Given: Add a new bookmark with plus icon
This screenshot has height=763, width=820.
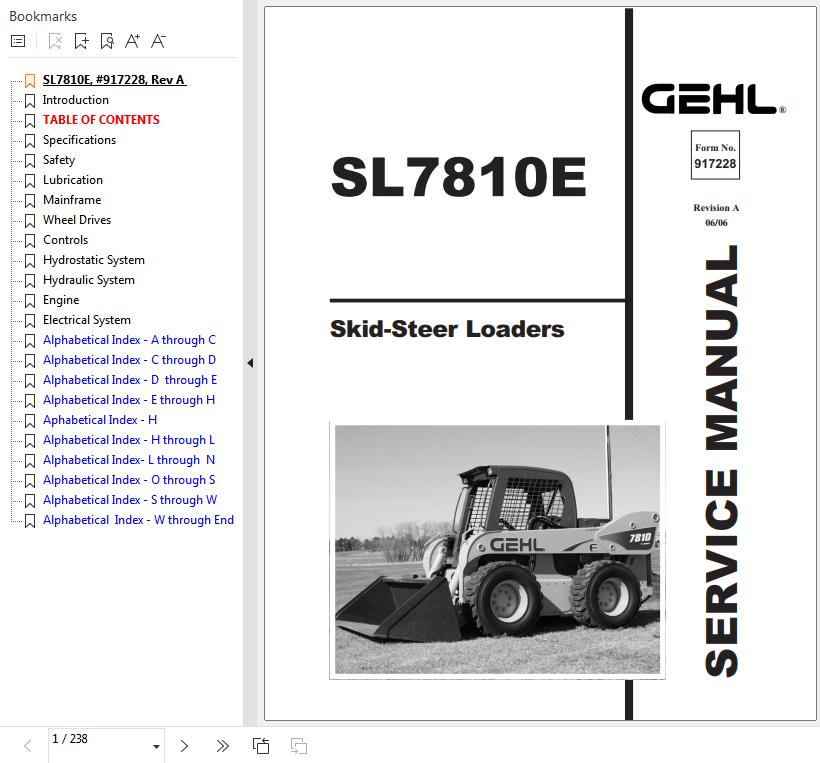Looking at the screenshot, I should pos(81,41).
